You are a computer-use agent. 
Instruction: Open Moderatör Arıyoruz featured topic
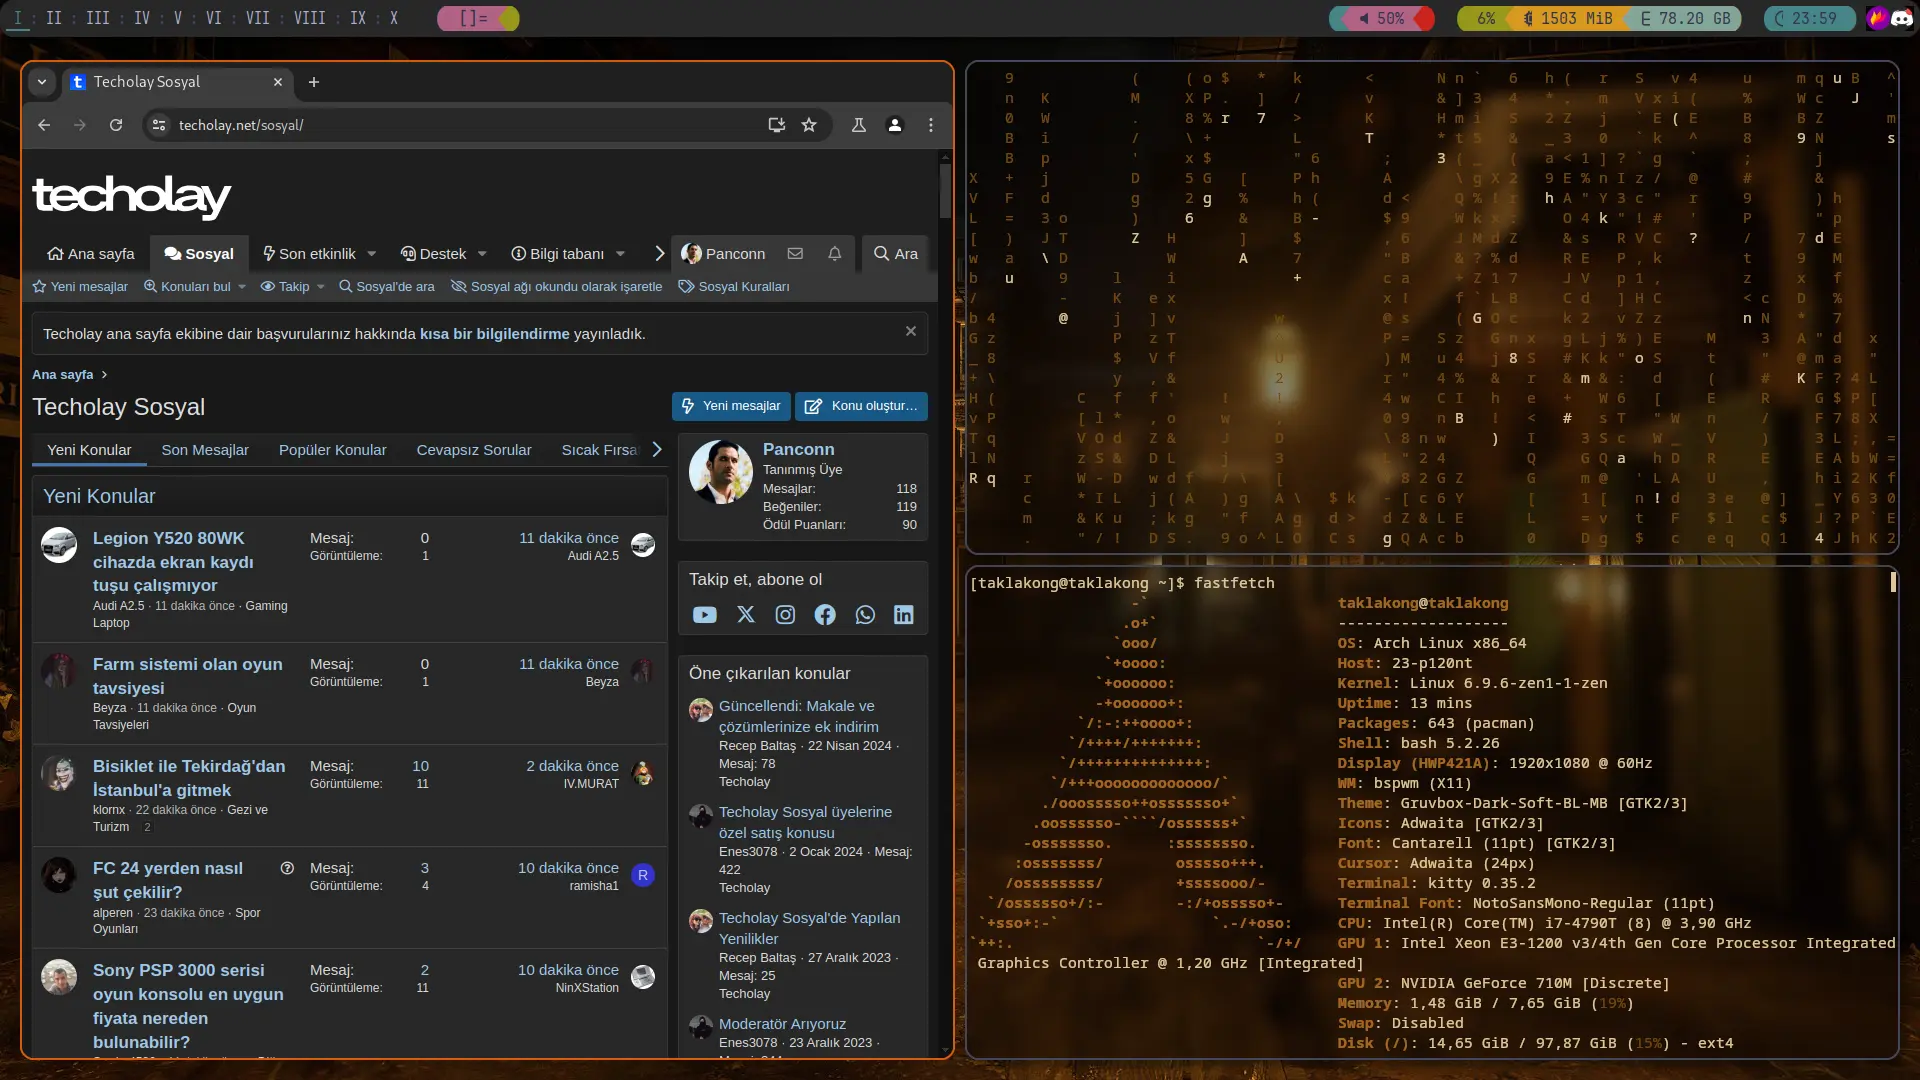782,1024
